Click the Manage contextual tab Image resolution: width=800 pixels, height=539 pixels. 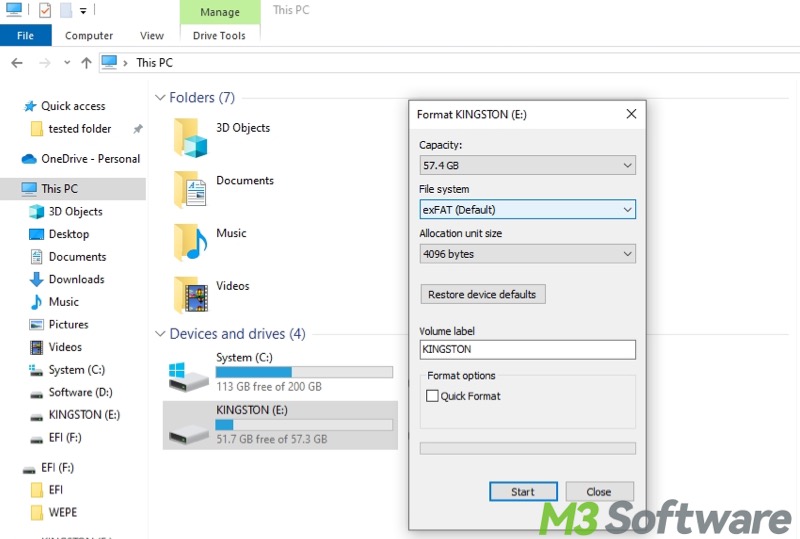(x=220, y=12)
